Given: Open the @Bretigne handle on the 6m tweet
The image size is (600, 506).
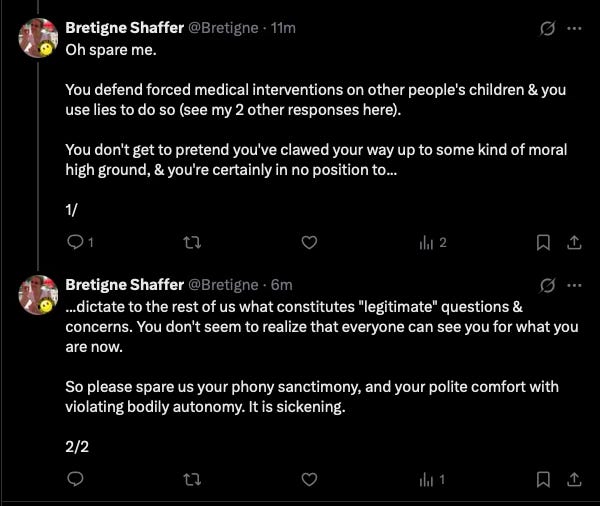Looking at the screenshot, I should 223,285.
